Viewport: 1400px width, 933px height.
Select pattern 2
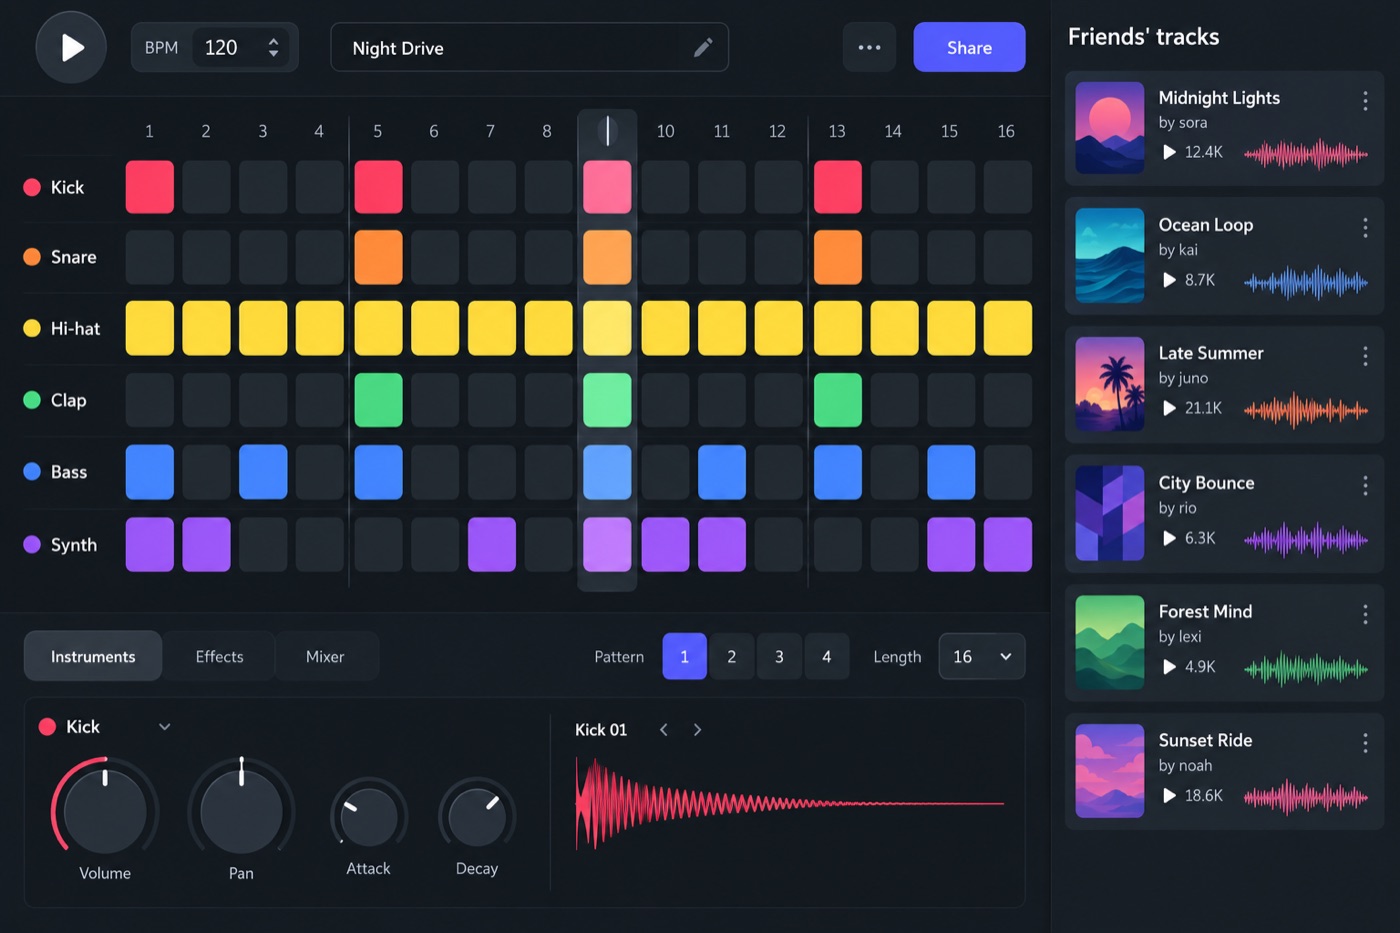coord(732,657)
